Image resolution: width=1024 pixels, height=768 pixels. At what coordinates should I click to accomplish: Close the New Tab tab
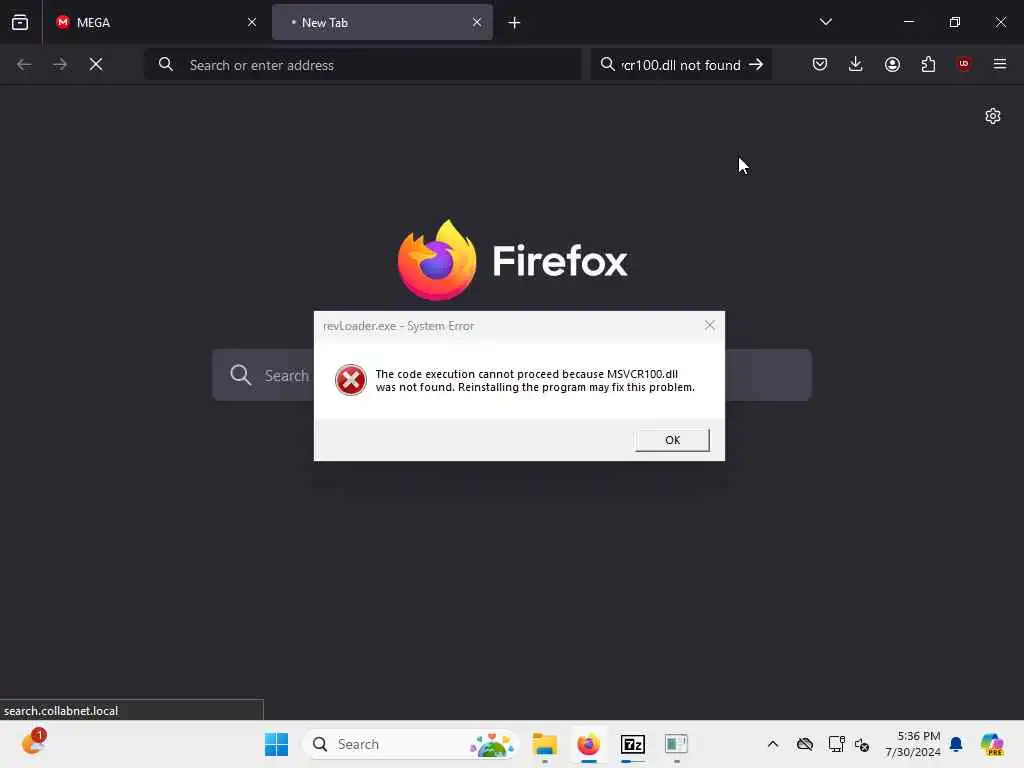477,22
